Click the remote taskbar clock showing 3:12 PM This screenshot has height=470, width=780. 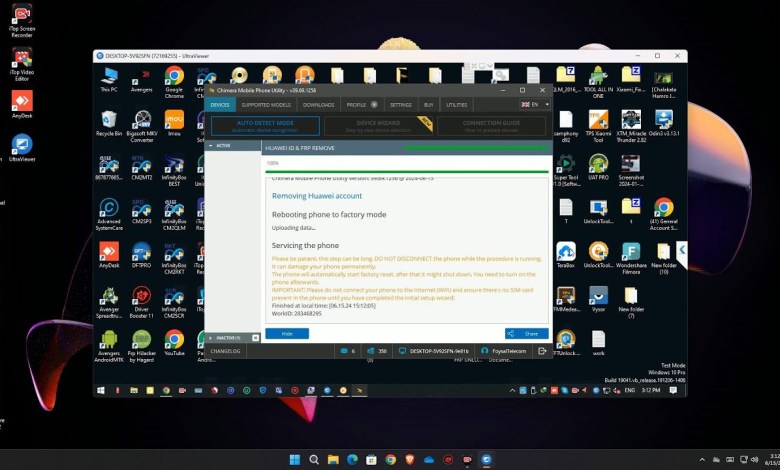(x=651, y=390)
